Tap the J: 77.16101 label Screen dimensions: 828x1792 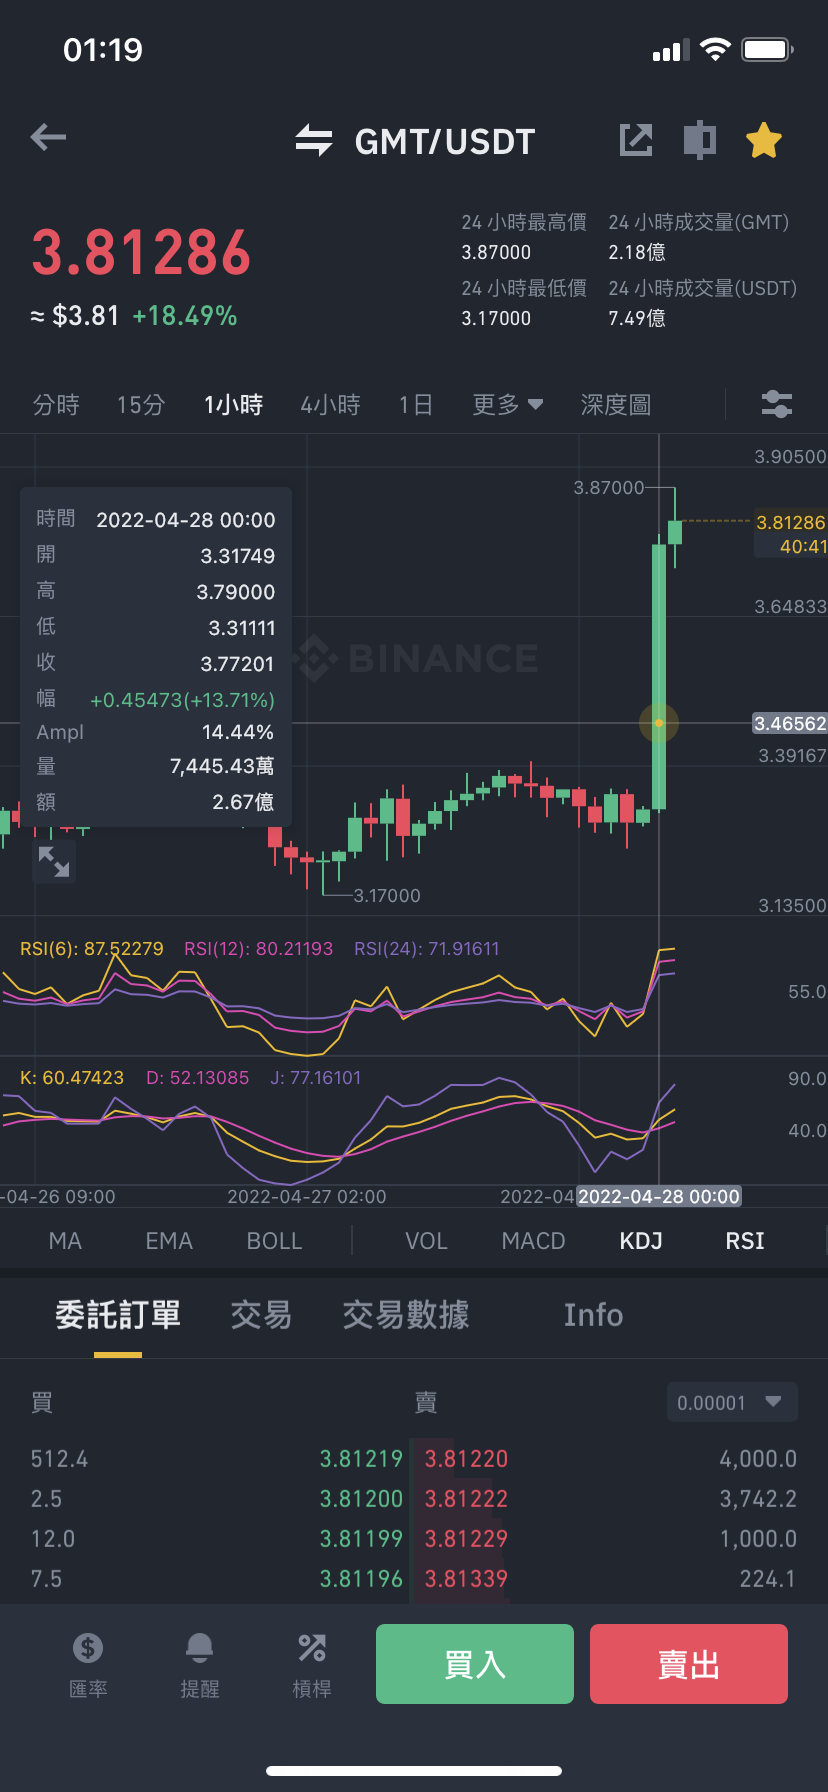click(316, 1078)
